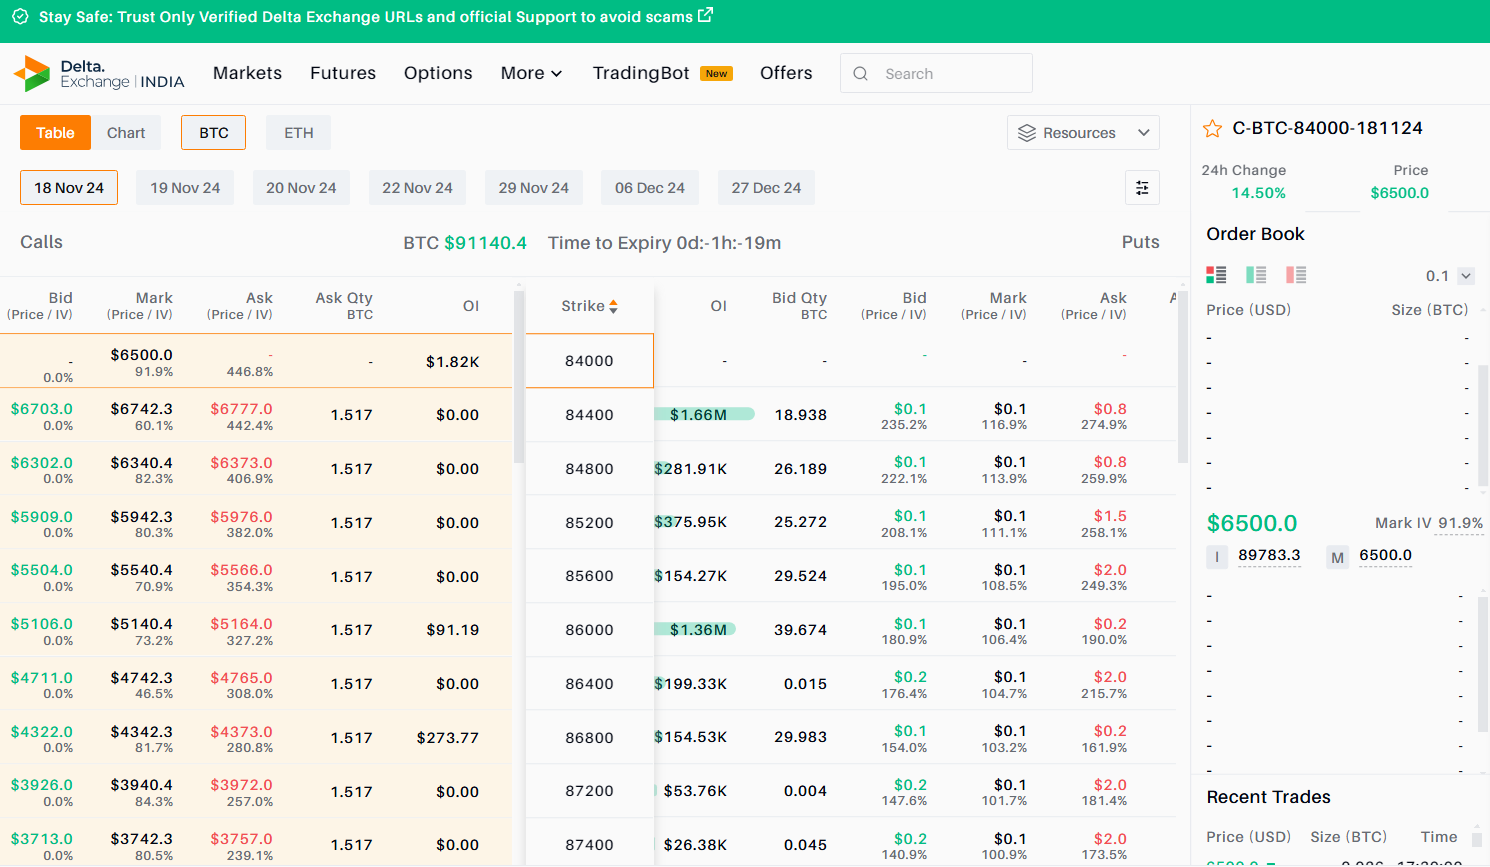
Task: Select 22 Nov 24 expiry tab
Action: [x=417, y=188]
